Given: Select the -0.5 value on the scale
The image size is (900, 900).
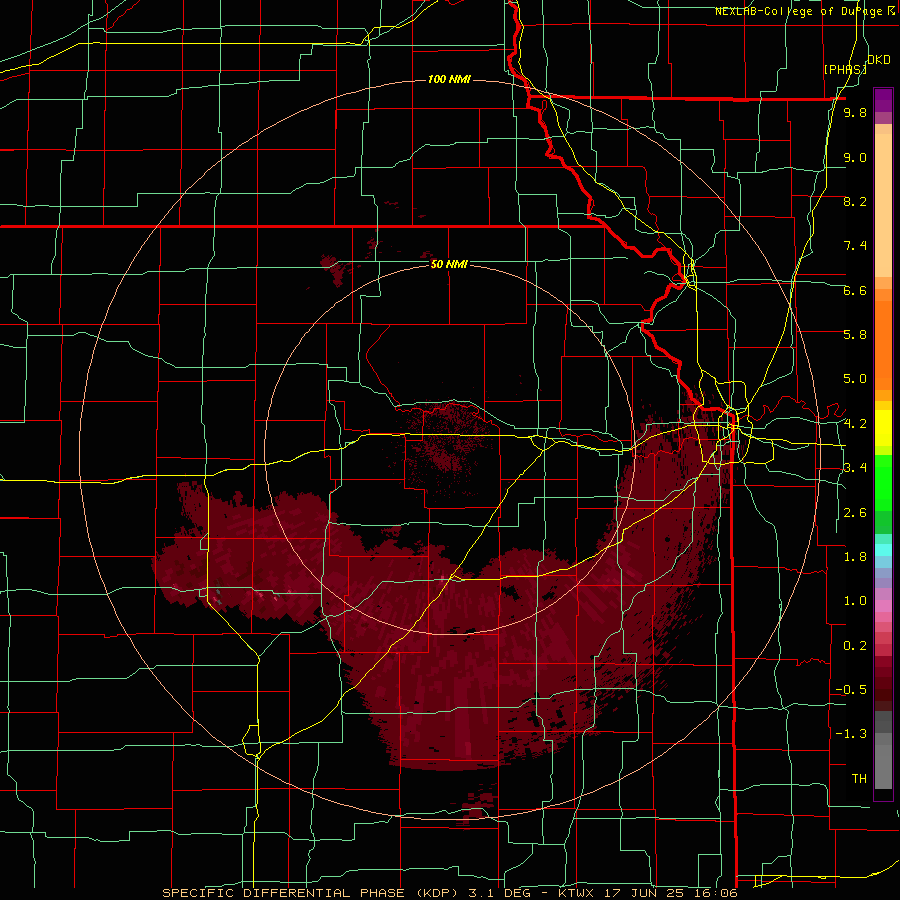Looking at the screenshot, I should coord(851,690).
